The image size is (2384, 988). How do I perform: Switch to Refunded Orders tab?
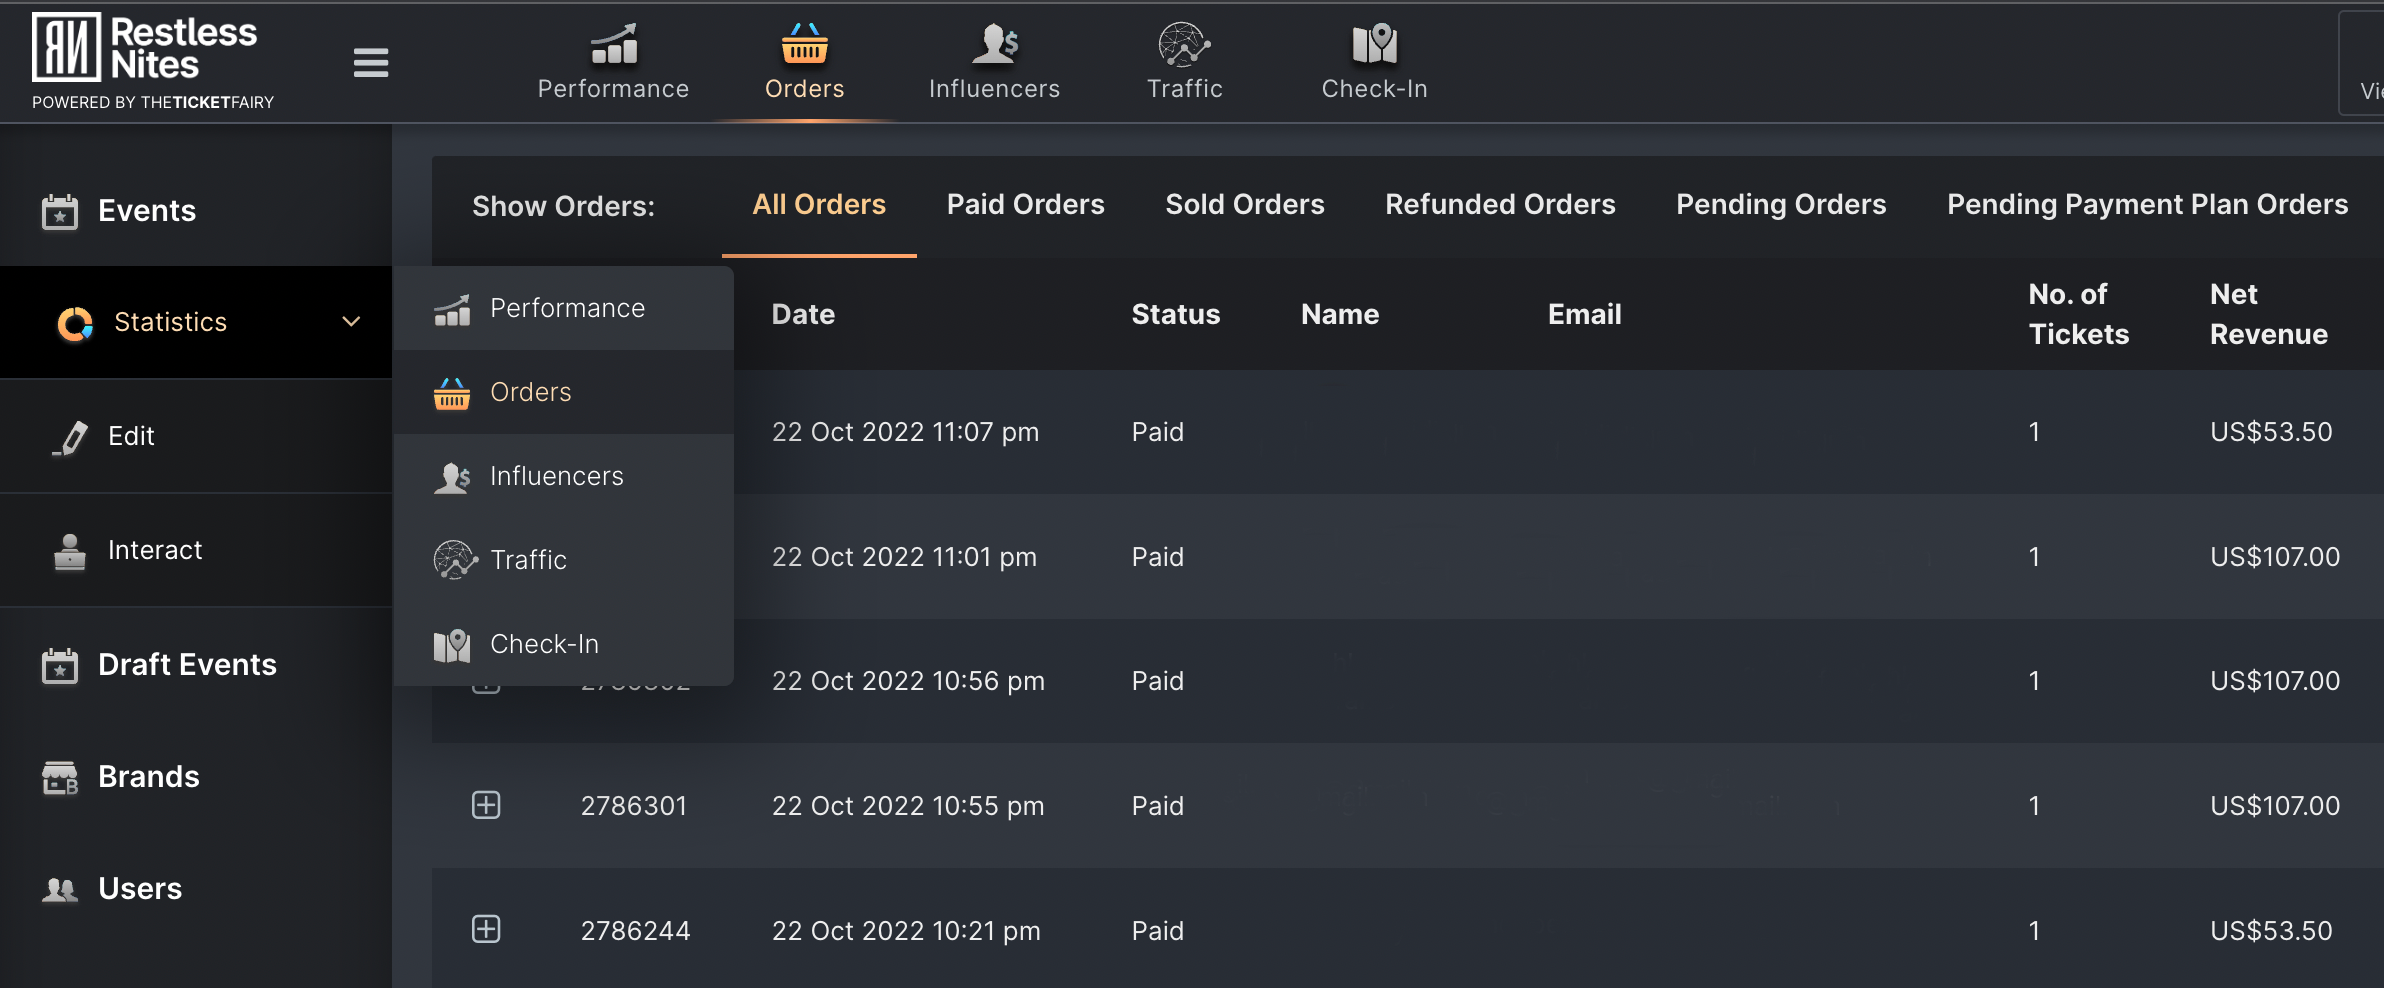click(1500, 204)
